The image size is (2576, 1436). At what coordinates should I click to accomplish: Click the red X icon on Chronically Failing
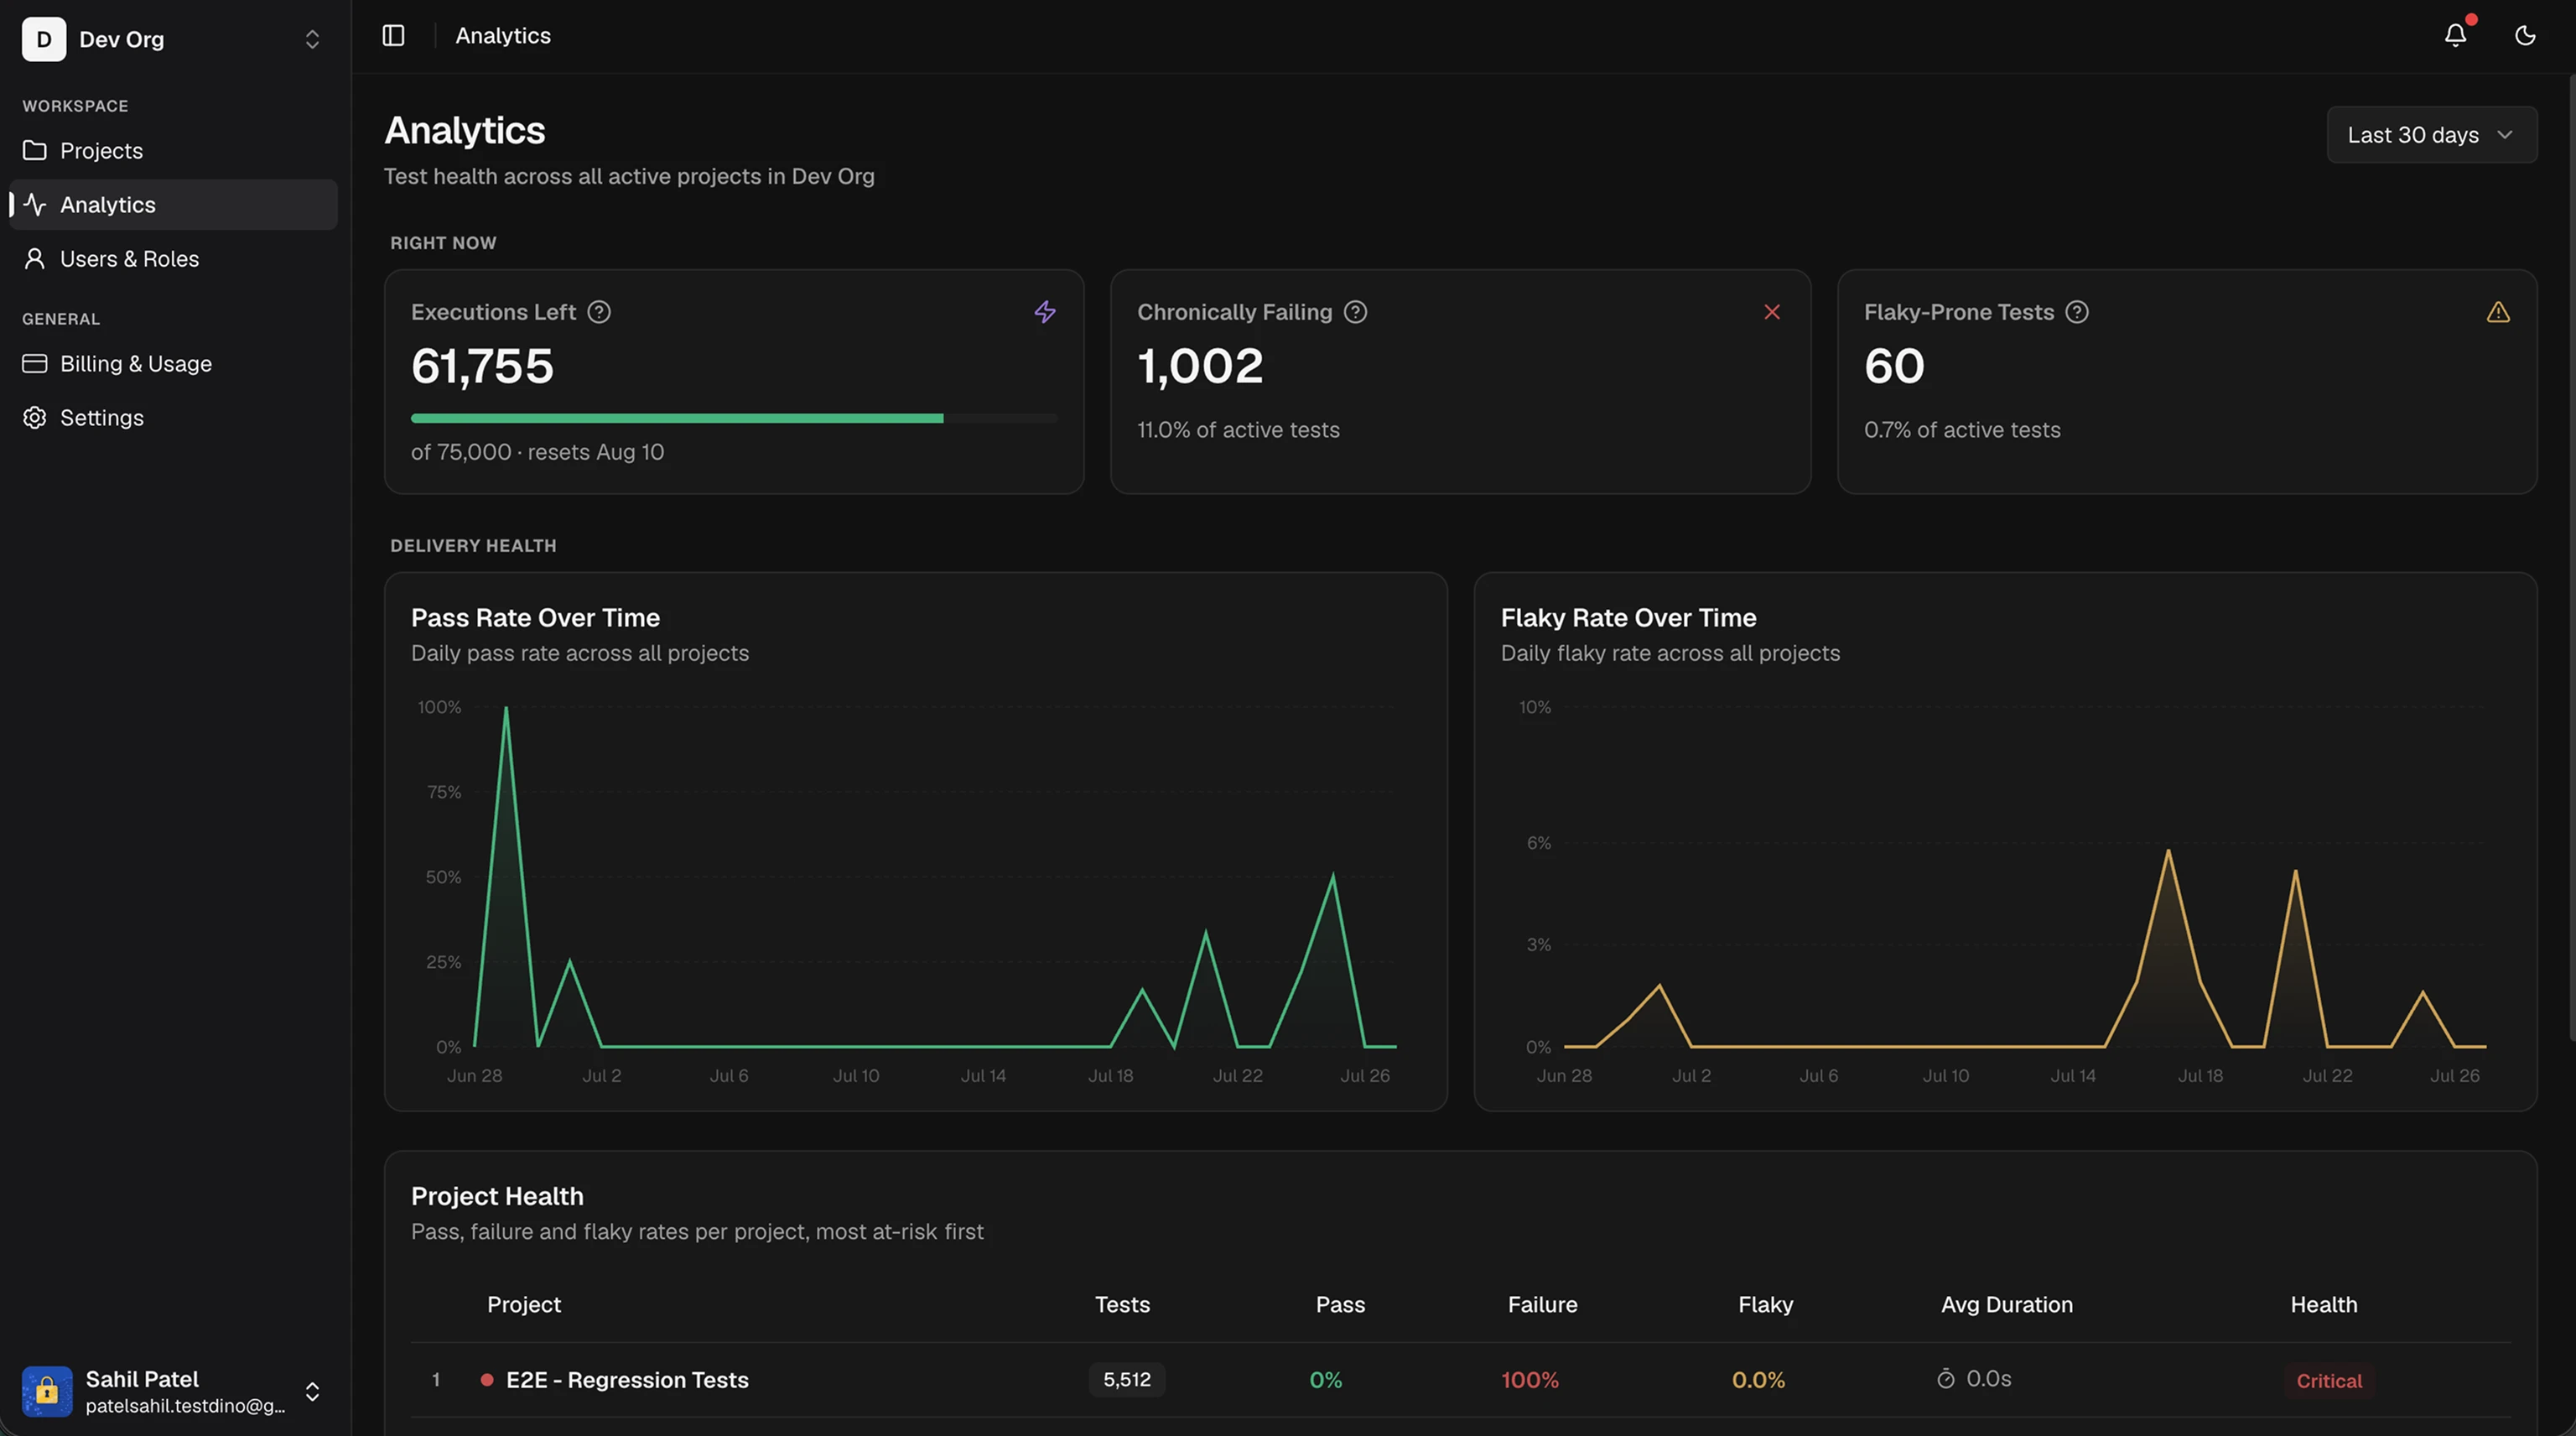[1772, 312]
